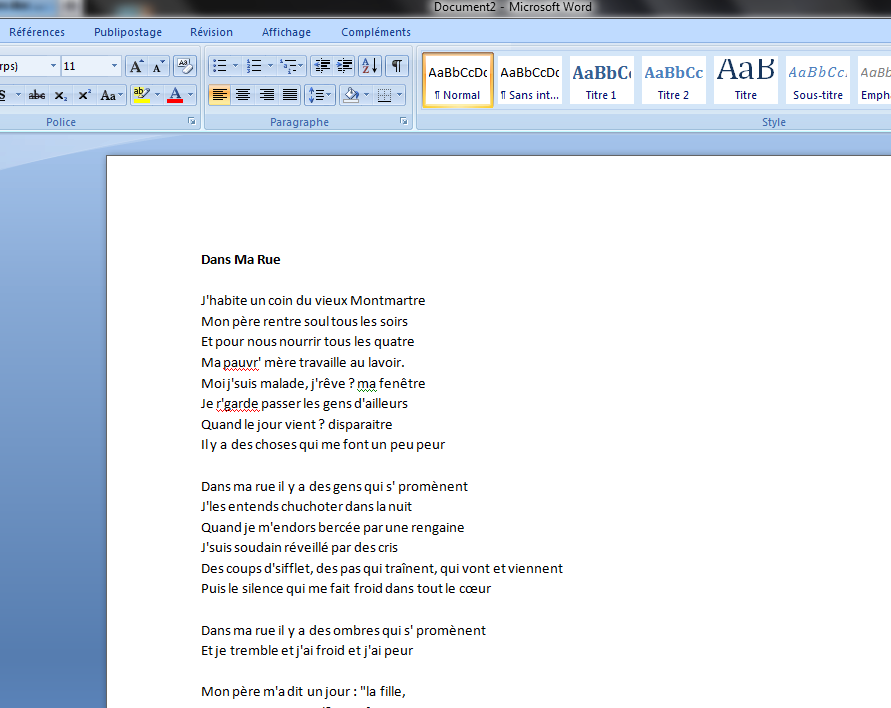
Task: Apply the Titre 1 style
Action: click(x=601, y=80)
